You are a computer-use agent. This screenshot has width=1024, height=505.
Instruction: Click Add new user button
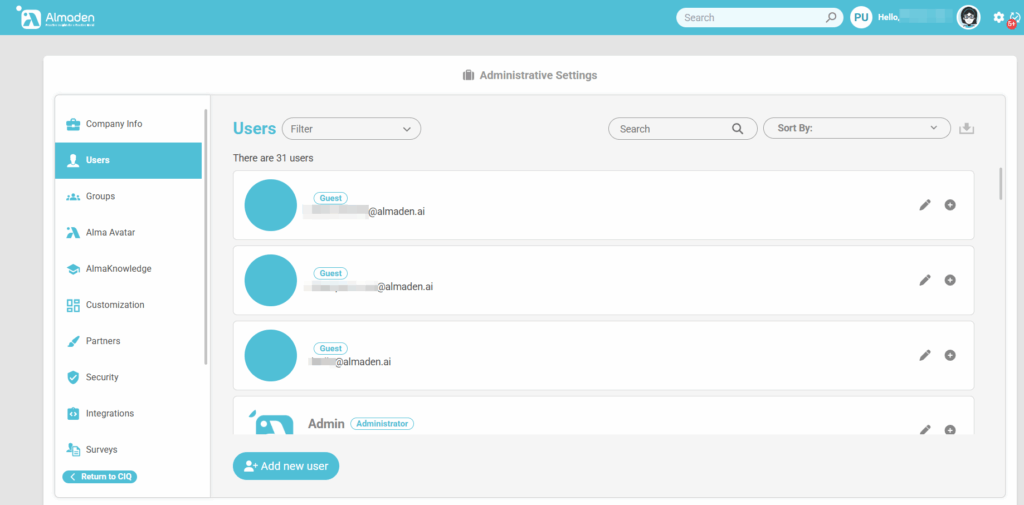[286, 466]
